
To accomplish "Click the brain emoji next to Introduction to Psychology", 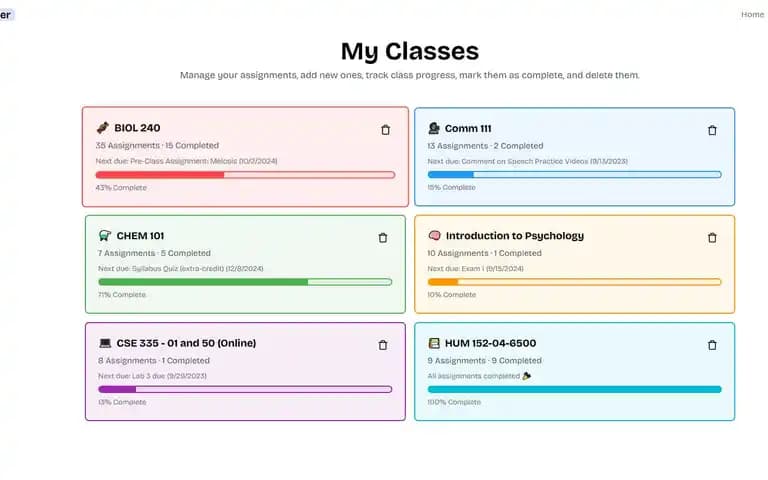I will pos(434,236).
